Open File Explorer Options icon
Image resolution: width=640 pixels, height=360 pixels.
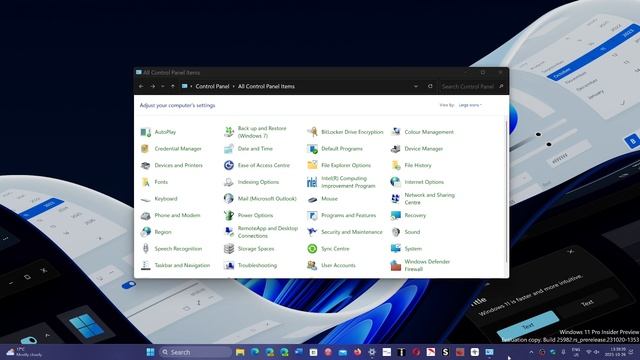point(312,165)
